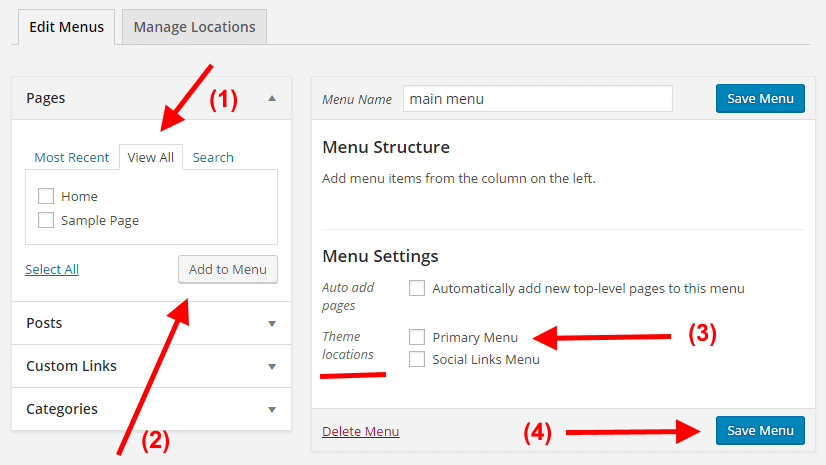The height and width of the screenshot is (465, 826).
Task: Enable automatically add new top-level pages
Action: 417,288
